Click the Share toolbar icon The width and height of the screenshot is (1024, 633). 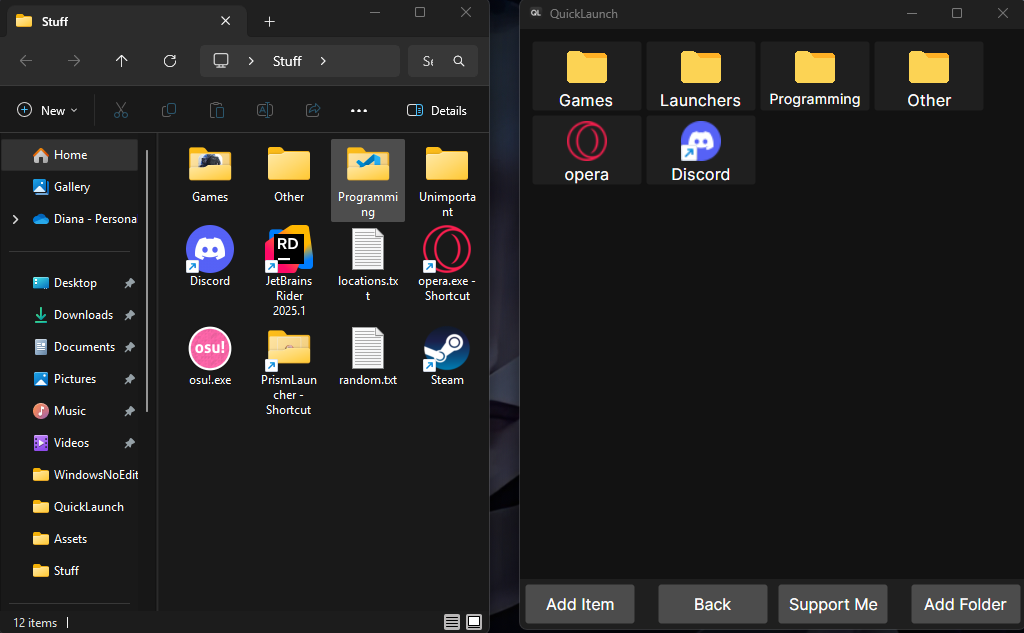(313, 110)
